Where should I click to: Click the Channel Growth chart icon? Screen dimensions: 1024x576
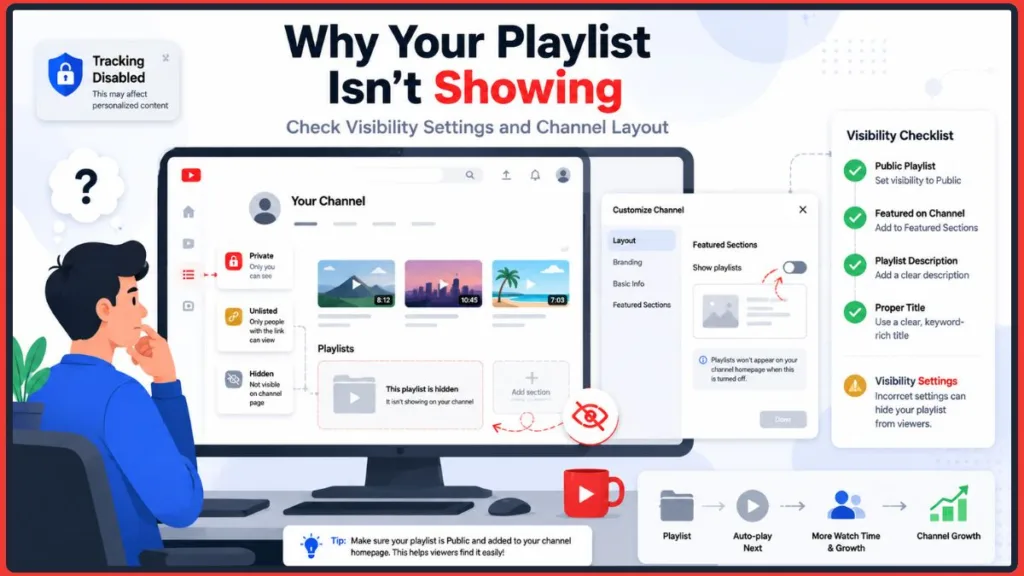(x=948, y=504)
